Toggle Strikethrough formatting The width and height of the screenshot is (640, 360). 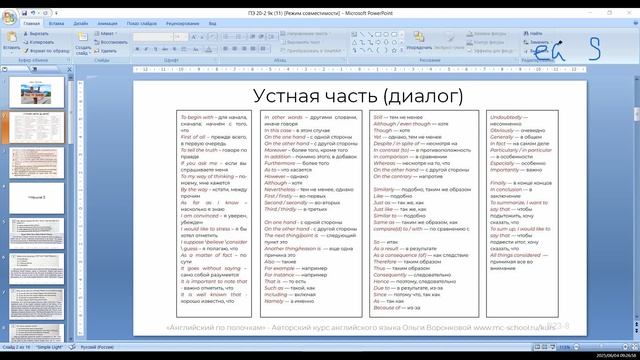164,49
